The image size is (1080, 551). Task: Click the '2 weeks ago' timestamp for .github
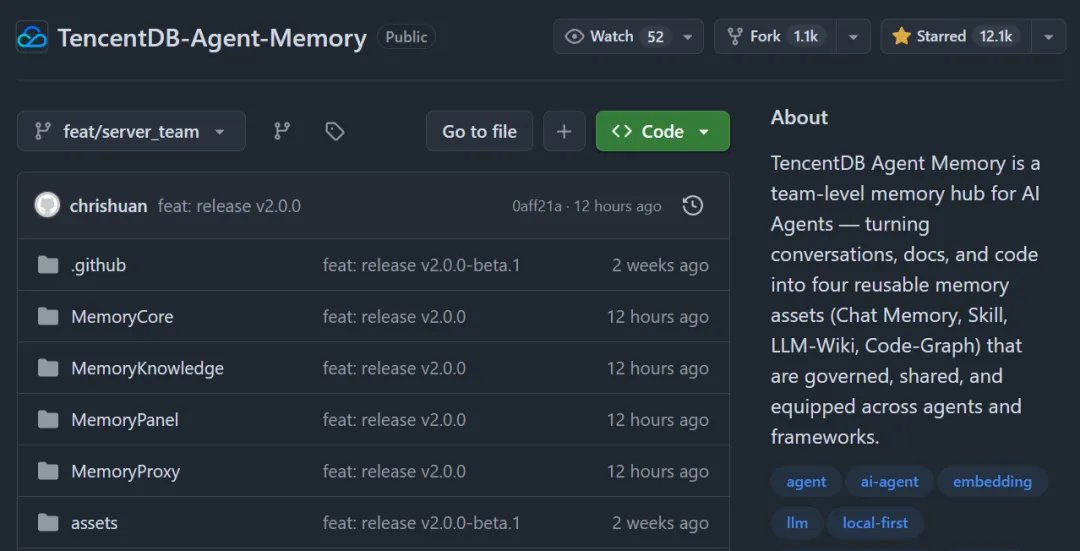[x=660, y=265]
